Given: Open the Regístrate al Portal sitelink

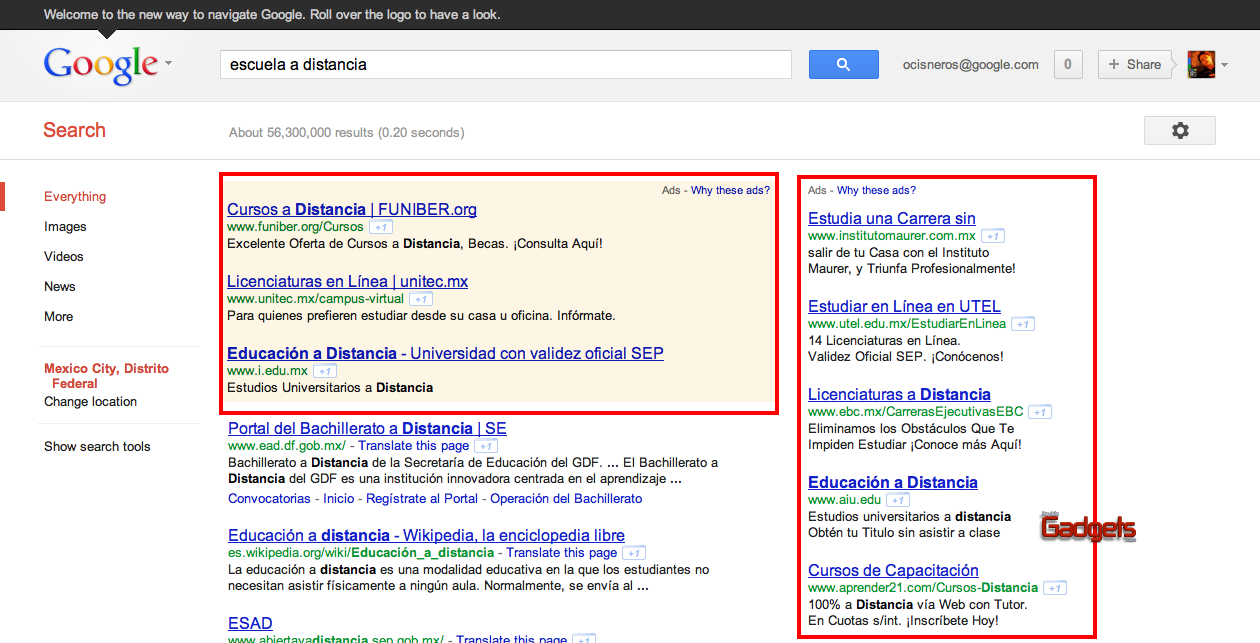Looking at the screenshot, I should (x=422, y=498).
